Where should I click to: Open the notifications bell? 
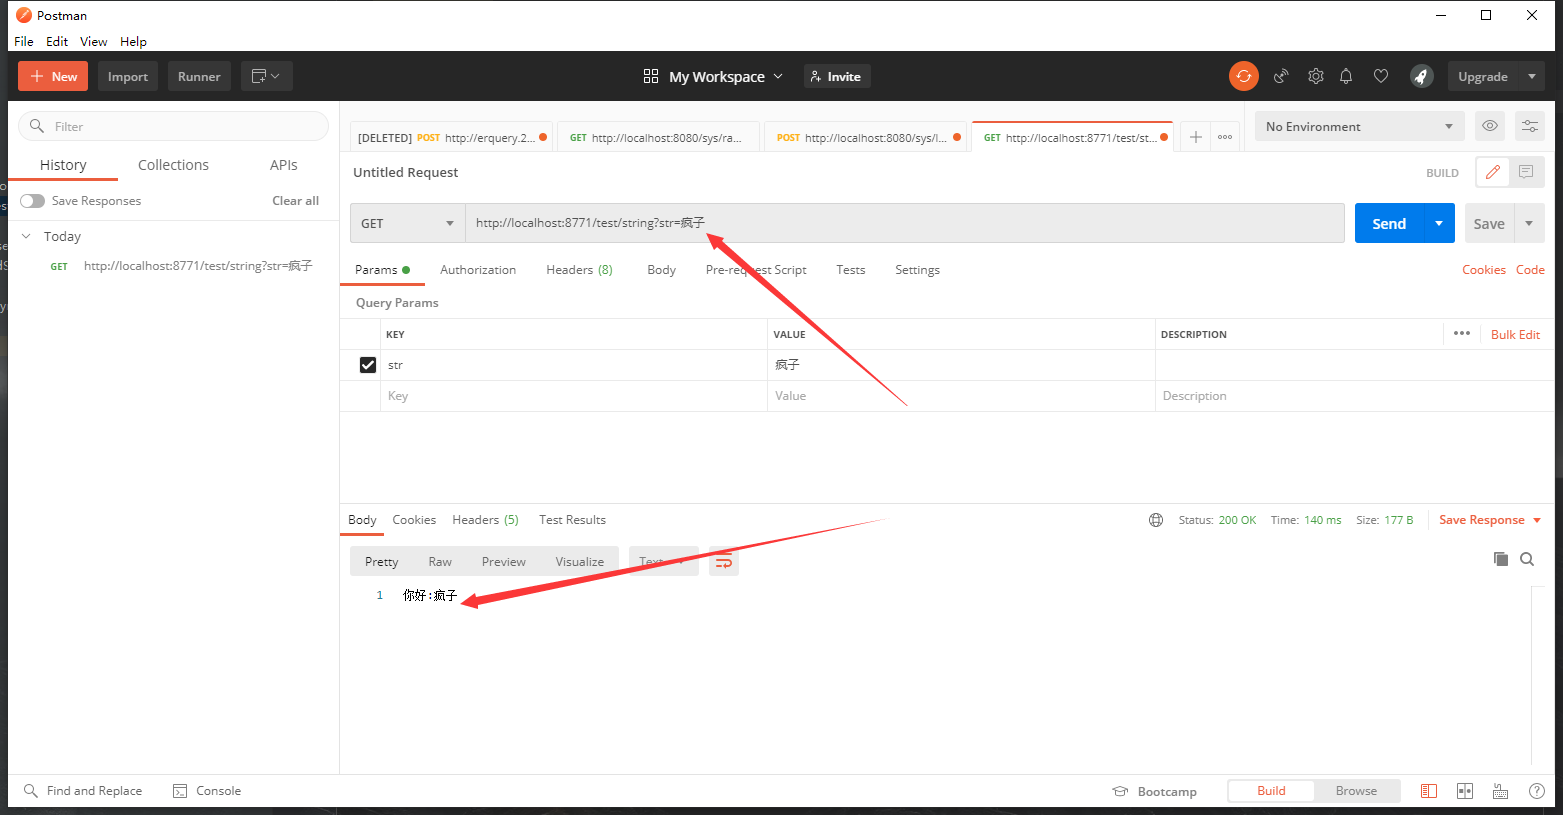click(1346, 76)
